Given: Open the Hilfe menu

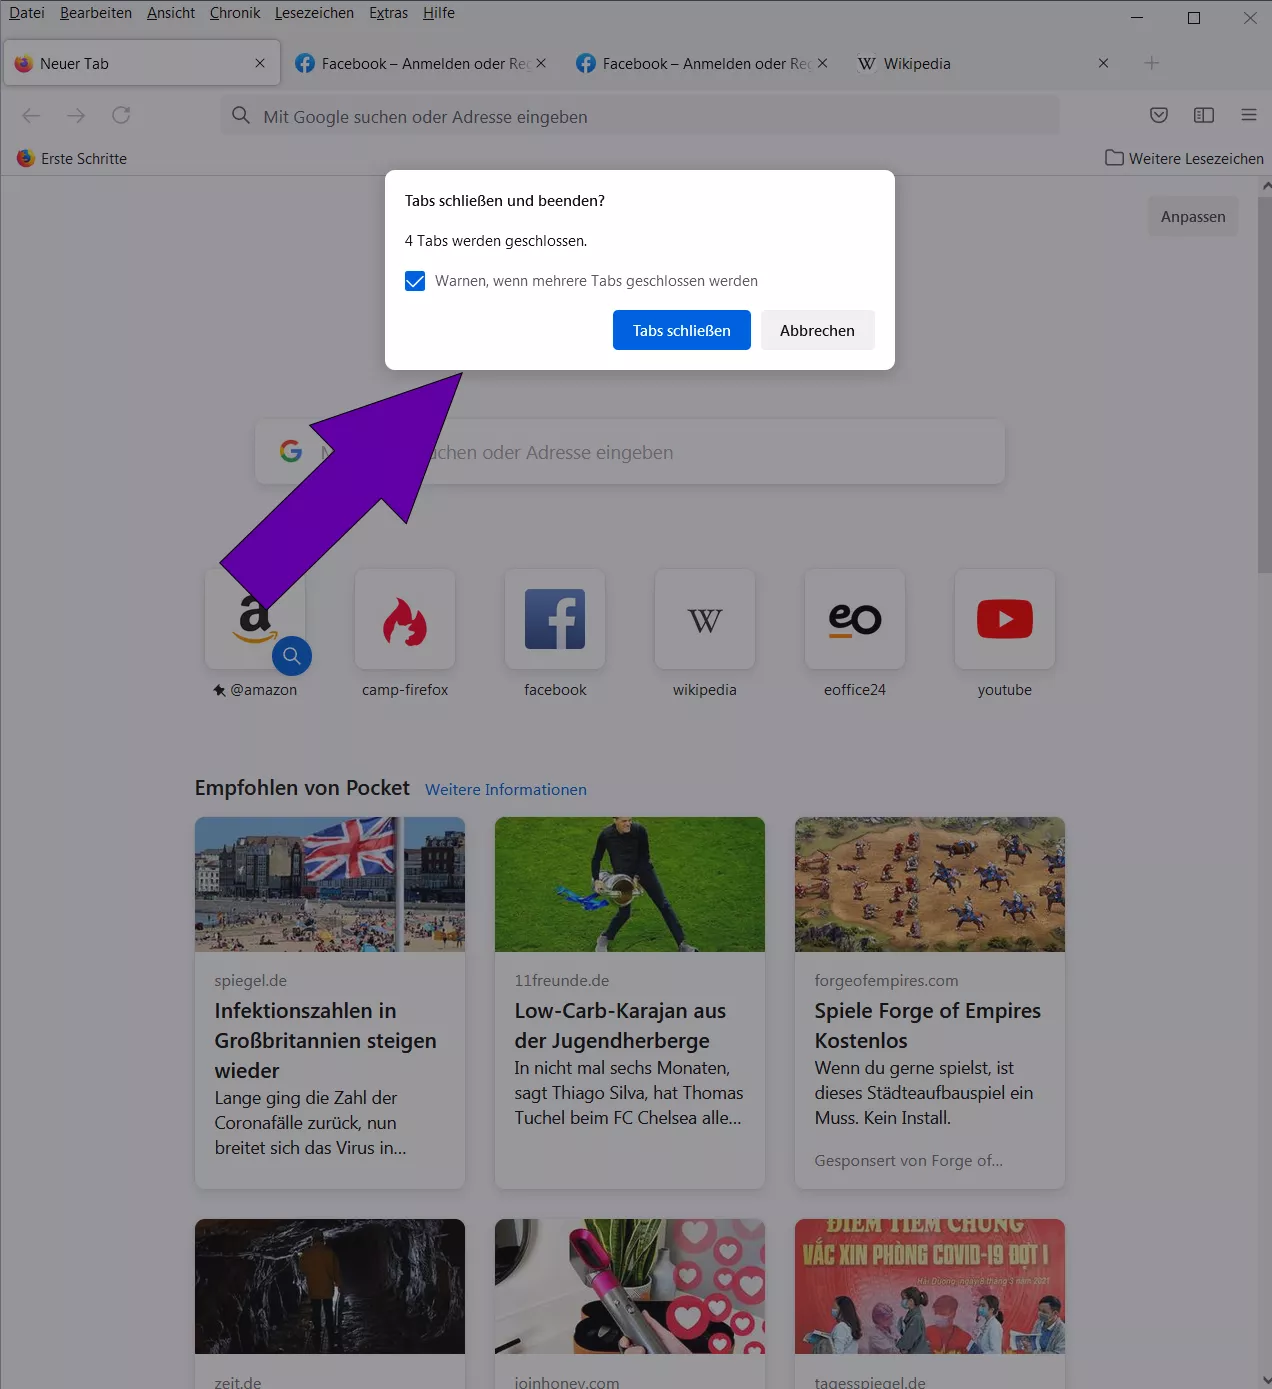Looking at the screenshot, I should [x=439, y=13].
